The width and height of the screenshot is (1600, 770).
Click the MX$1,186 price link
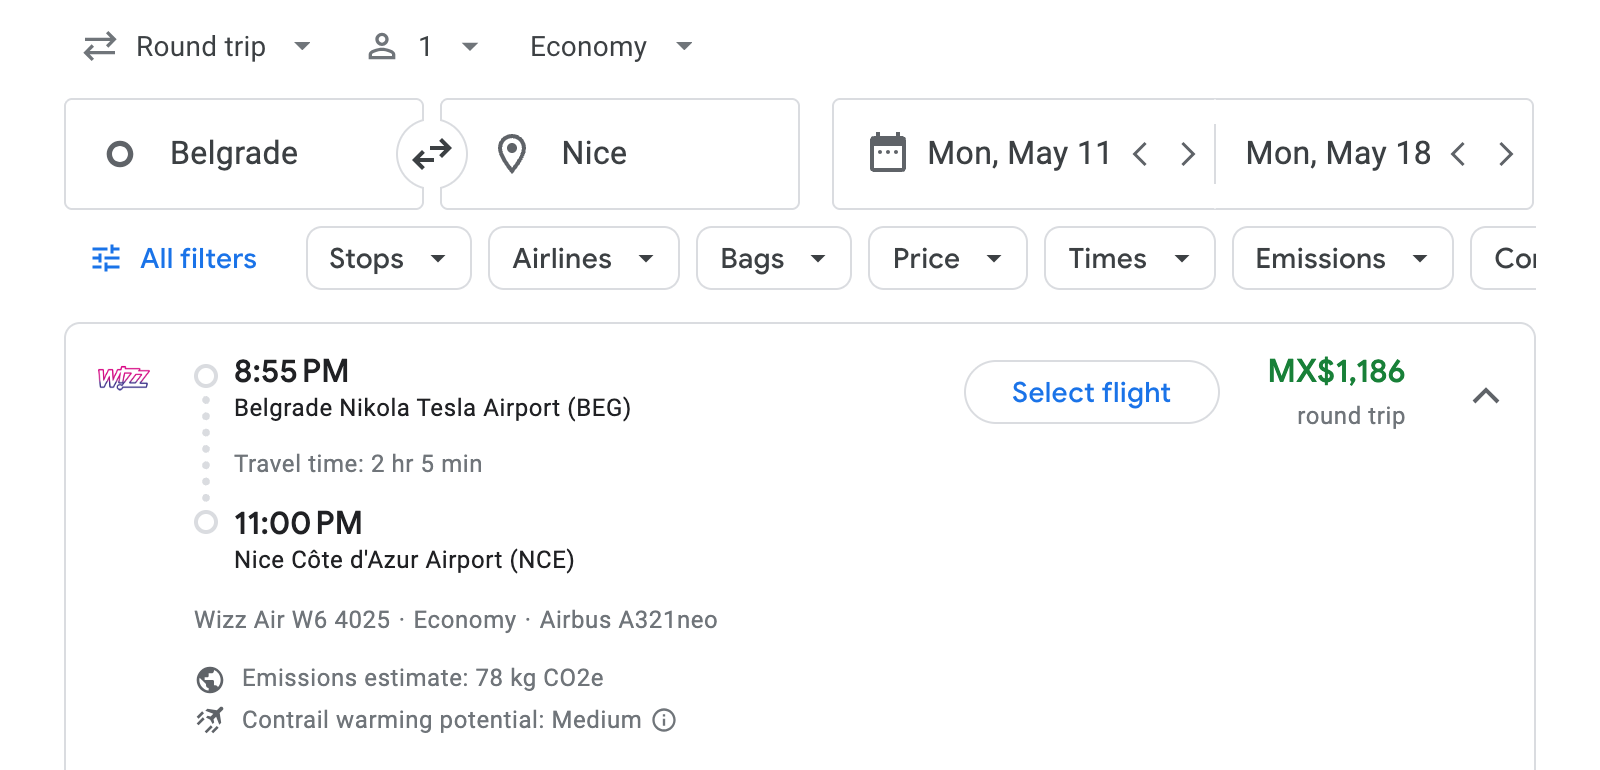click(x=1338, y=372)
